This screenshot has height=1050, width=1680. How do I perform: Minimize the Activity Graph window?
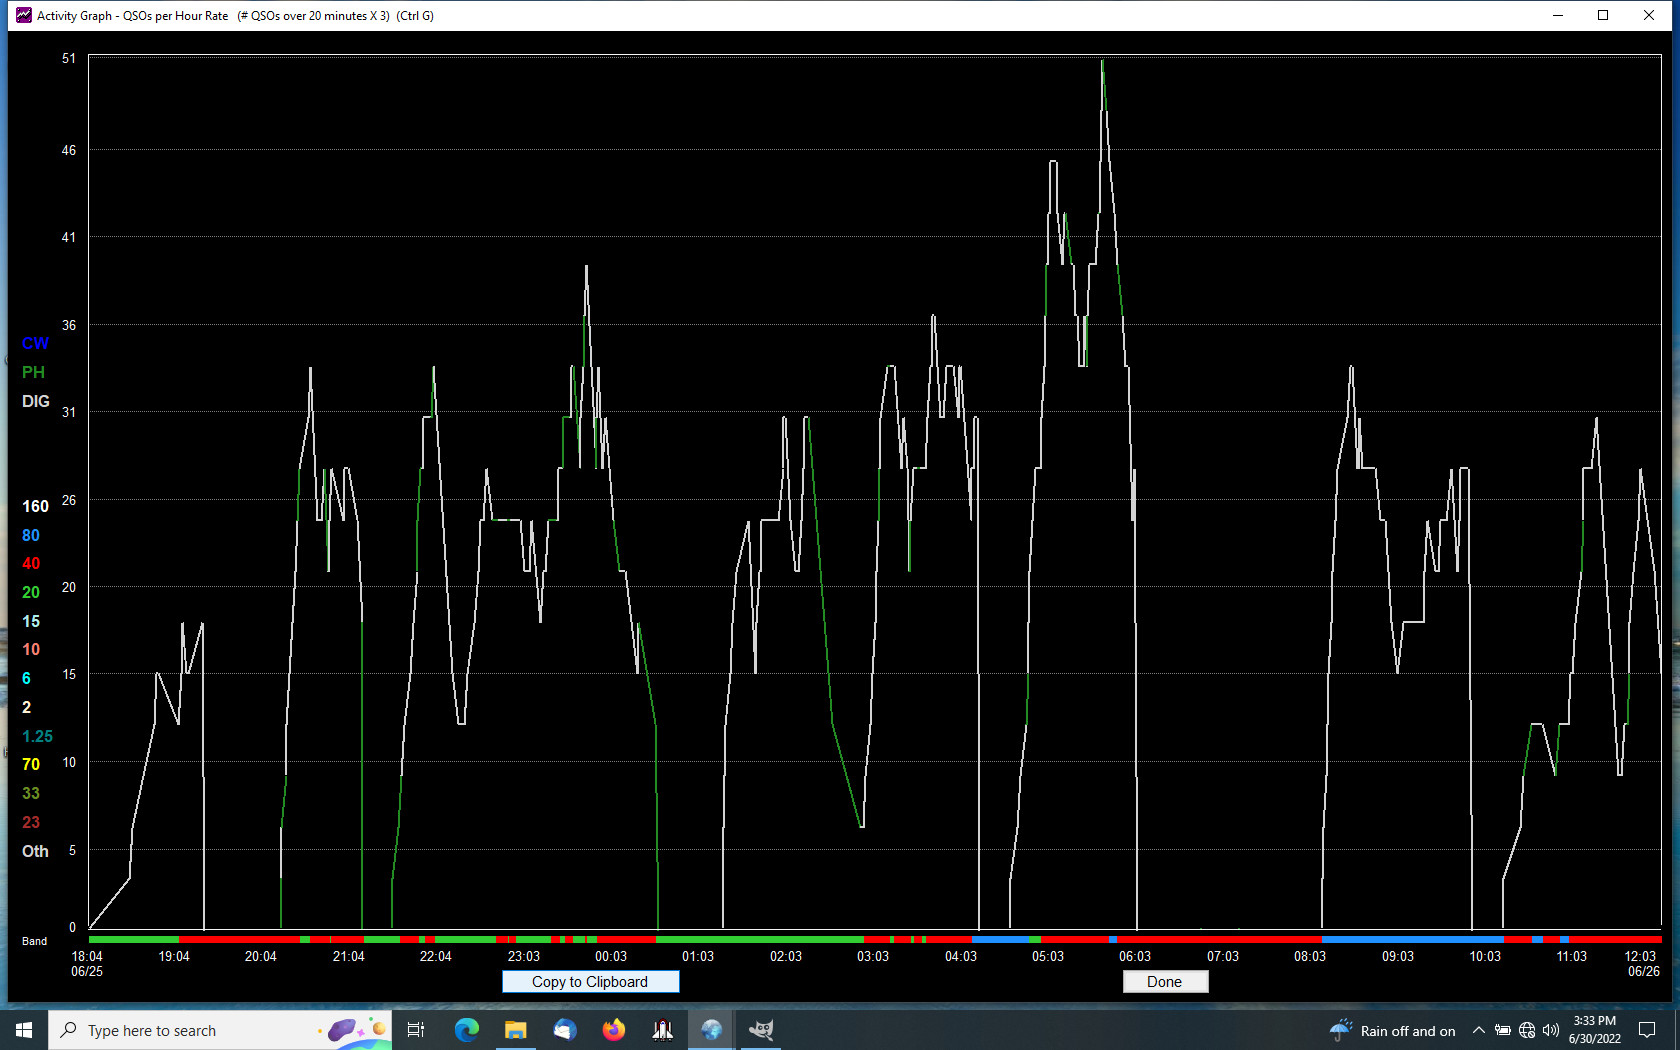coord(1558,15)
